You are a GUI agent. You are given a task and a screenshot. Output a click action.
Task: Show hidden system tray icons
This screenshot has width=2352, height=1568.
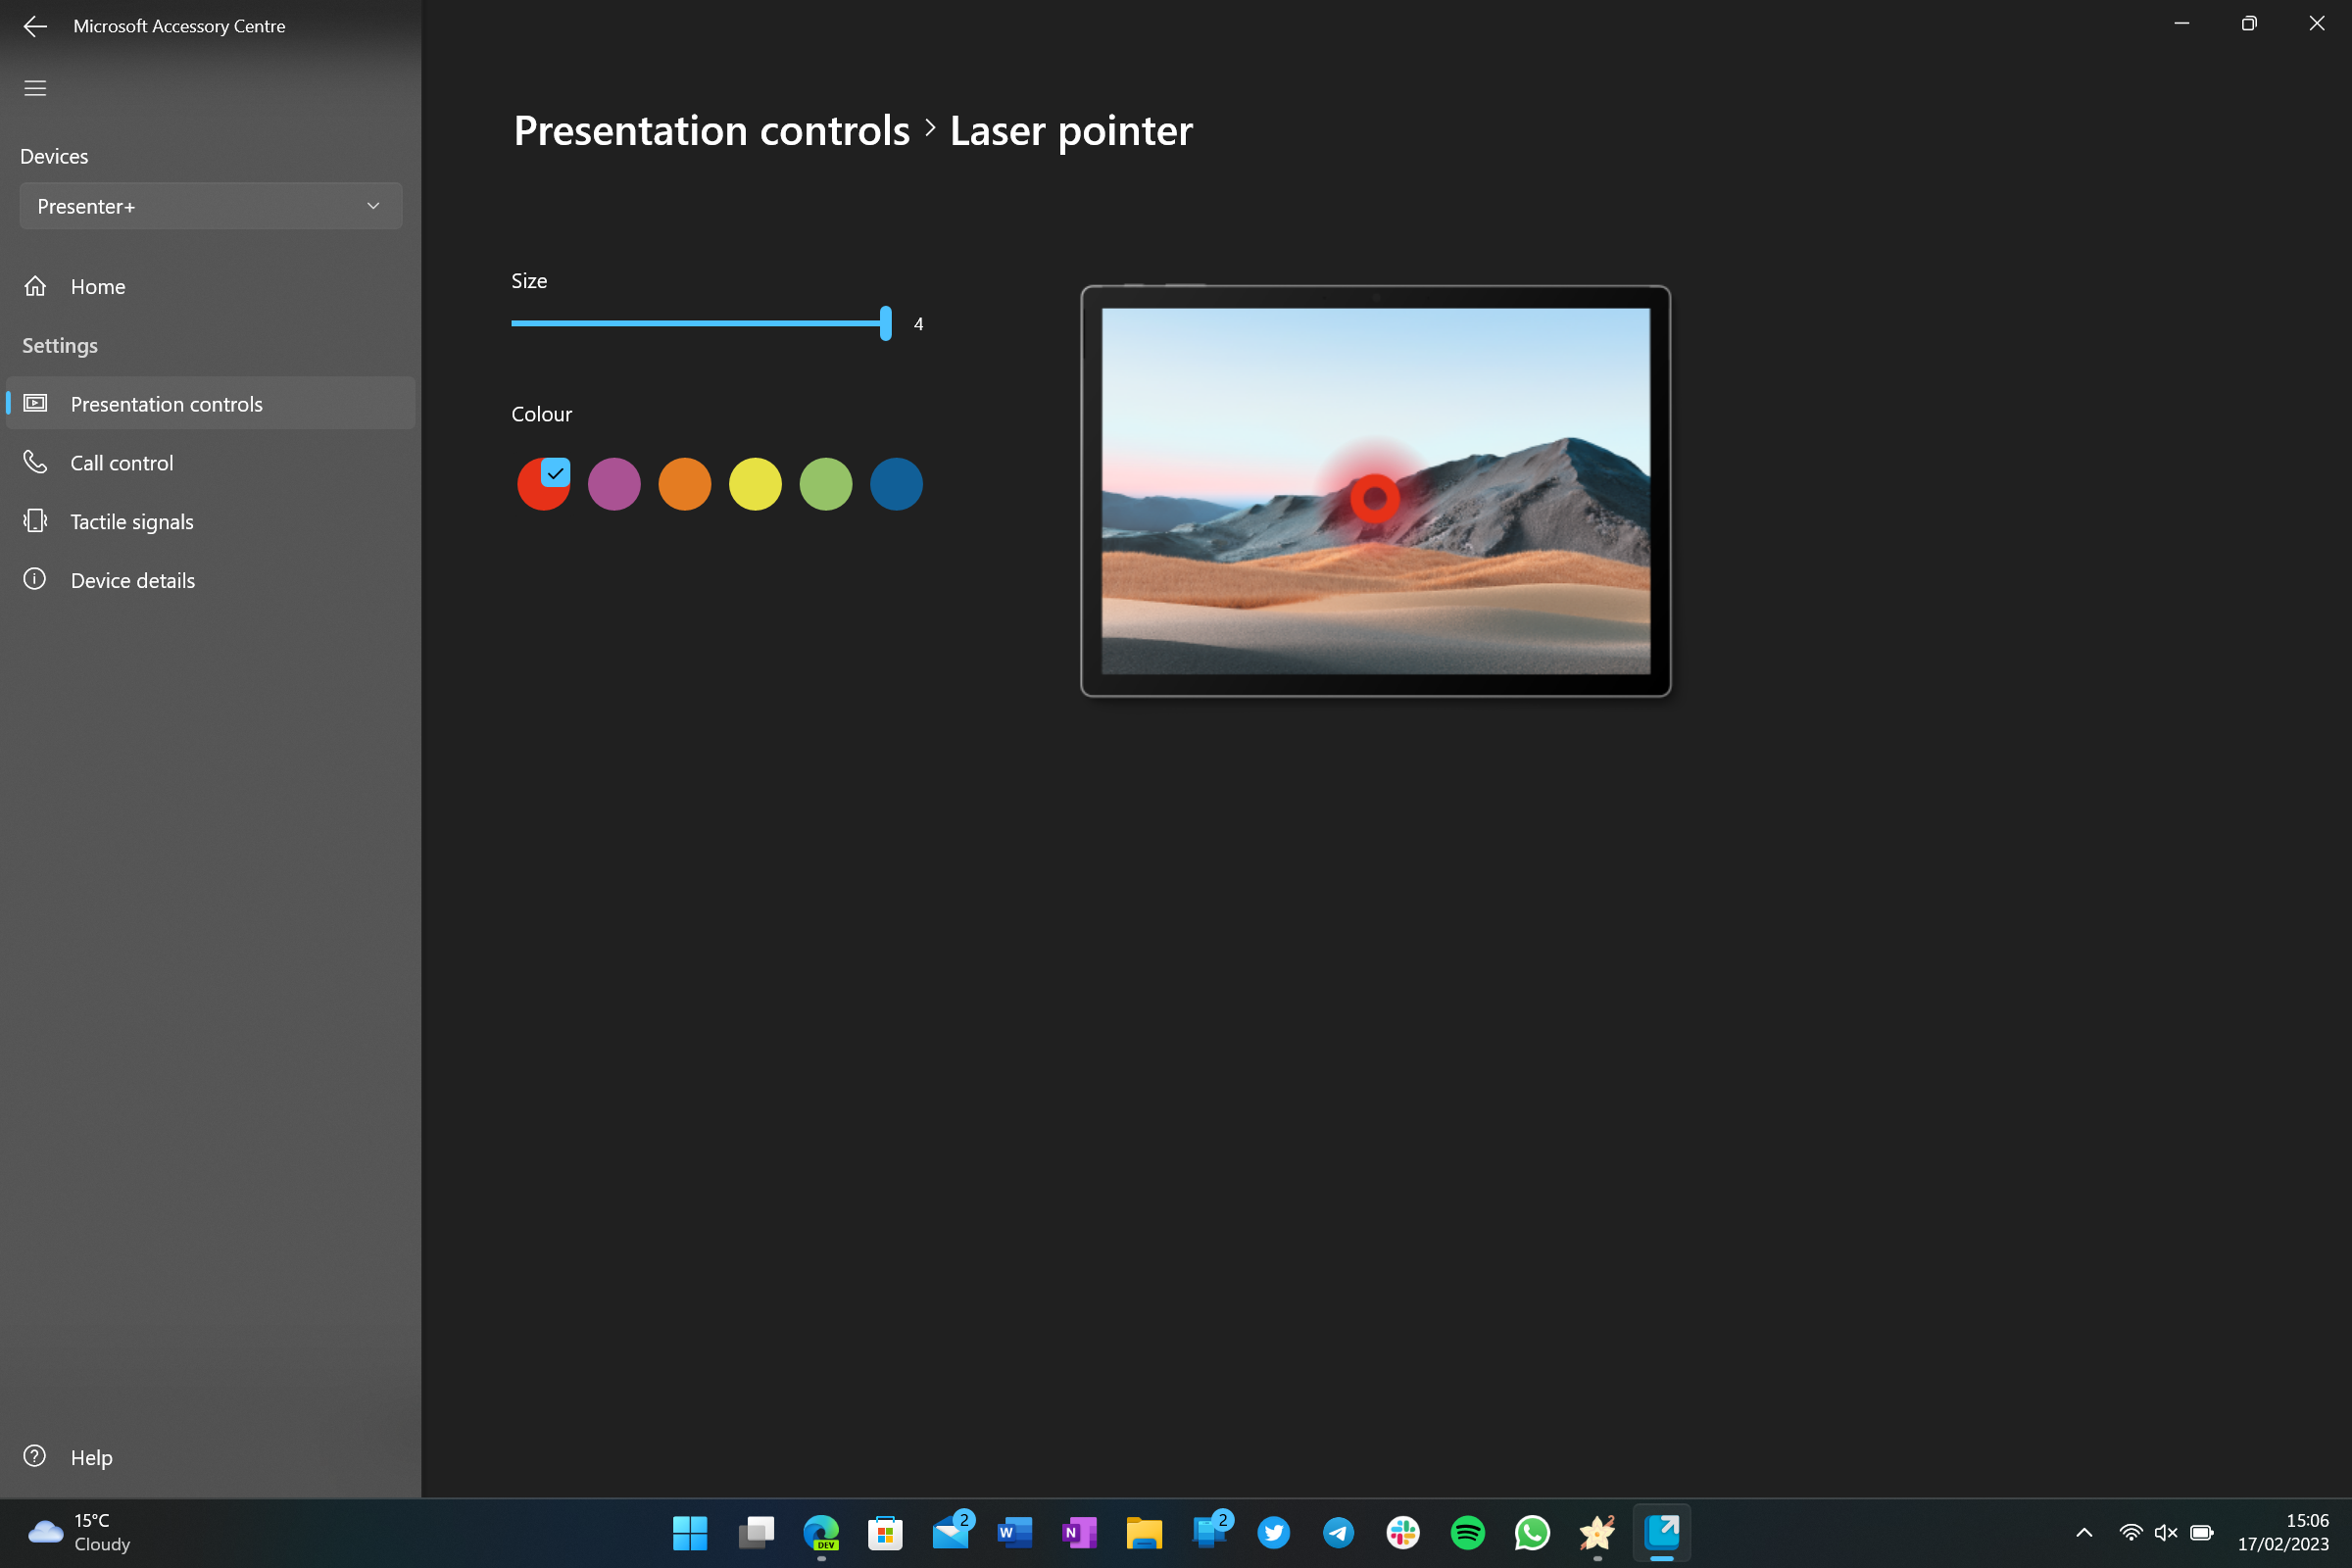(2084, 1532)
